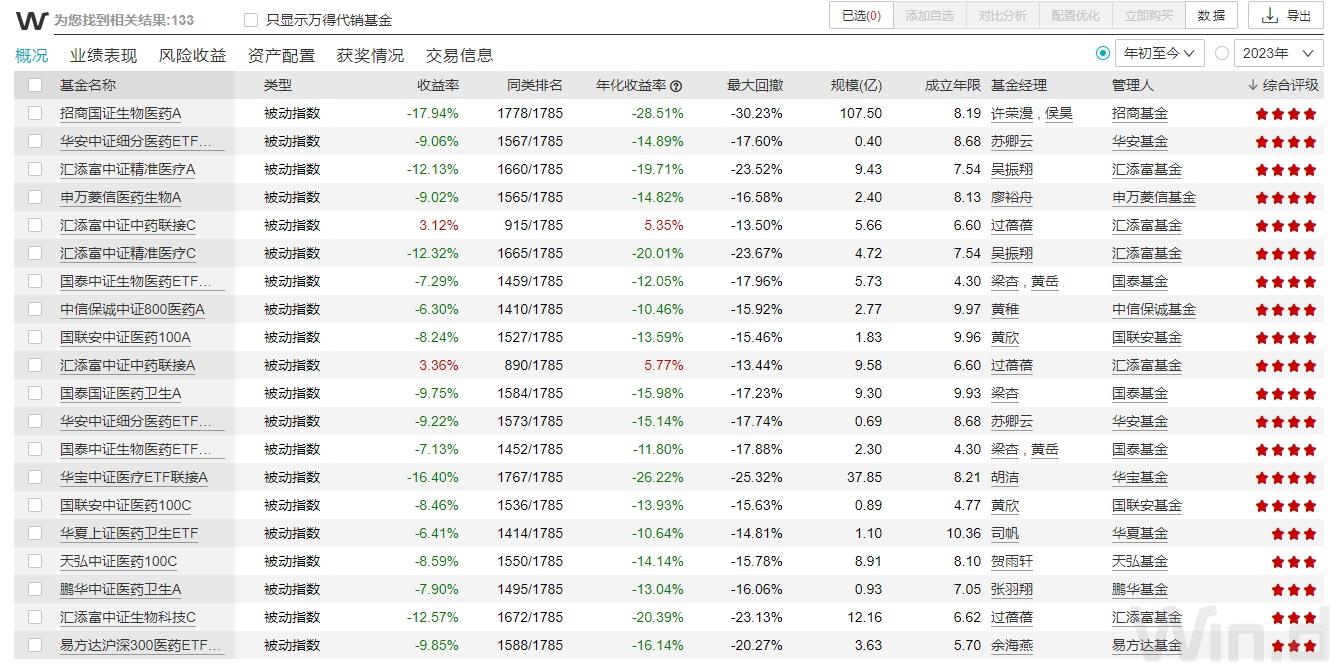1340x672 pixels.
Task: Click ranking cell 1778/1785
Action: [530, 114]
